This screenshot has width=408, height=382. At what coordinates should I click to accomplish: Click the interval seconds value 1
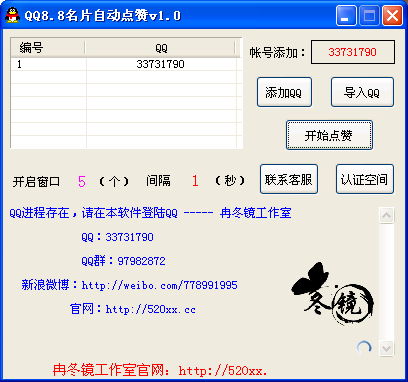(x=195, y=181)
